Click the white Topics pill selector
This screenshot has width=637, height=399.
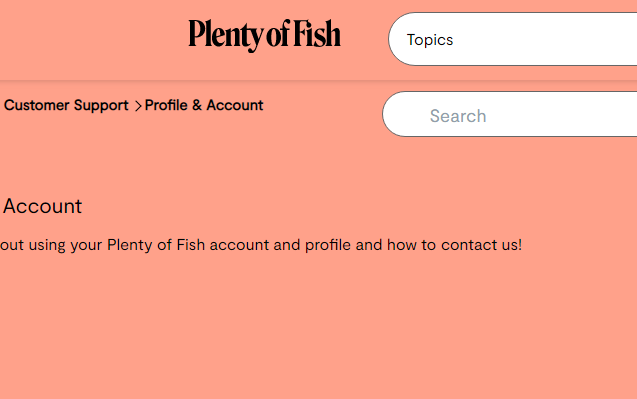tap(513, 39)
